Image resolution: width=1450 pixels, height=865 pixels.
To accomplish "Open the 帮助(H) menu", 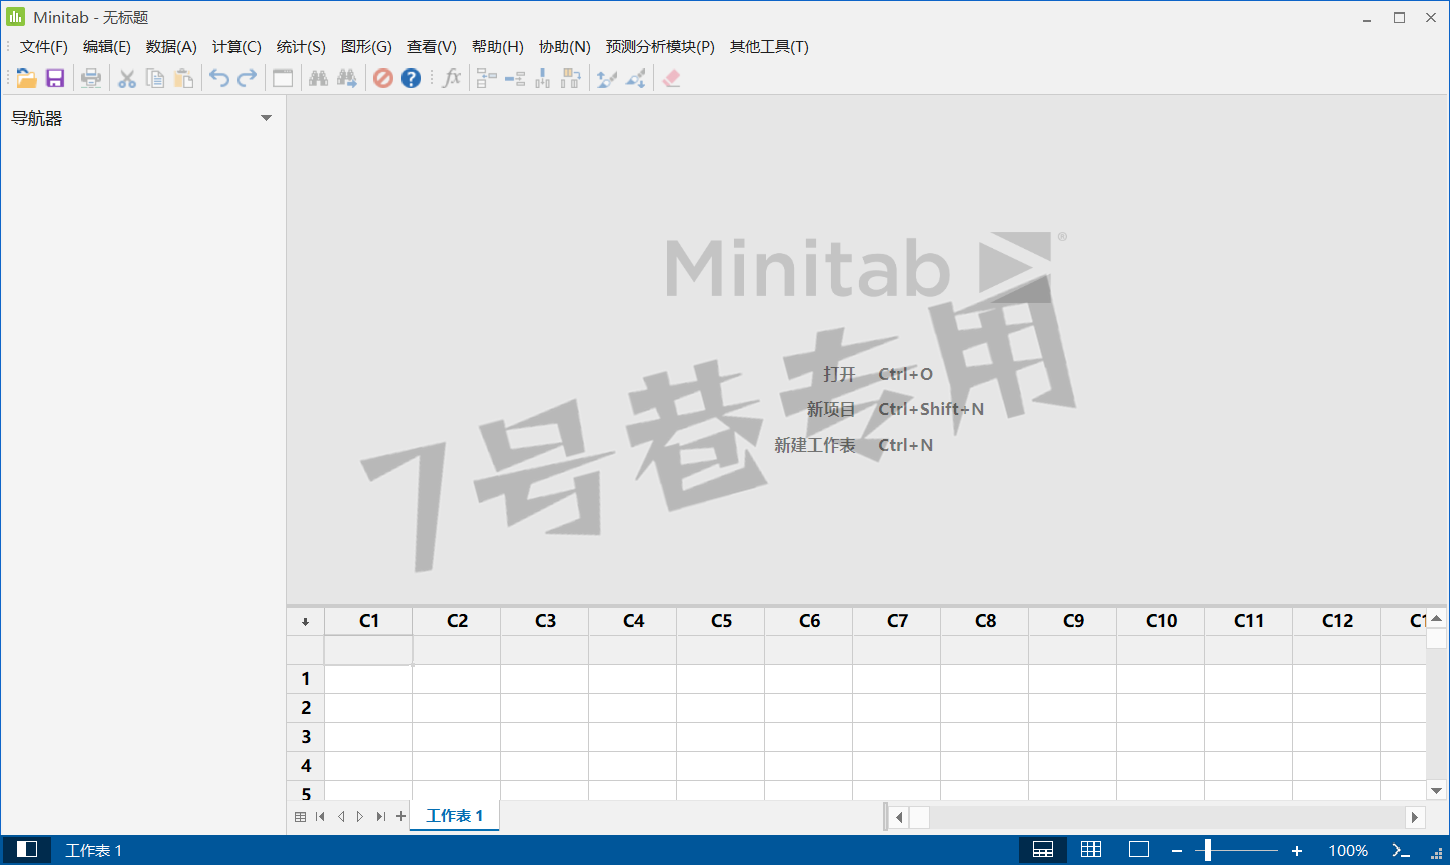I will (498, 47).
